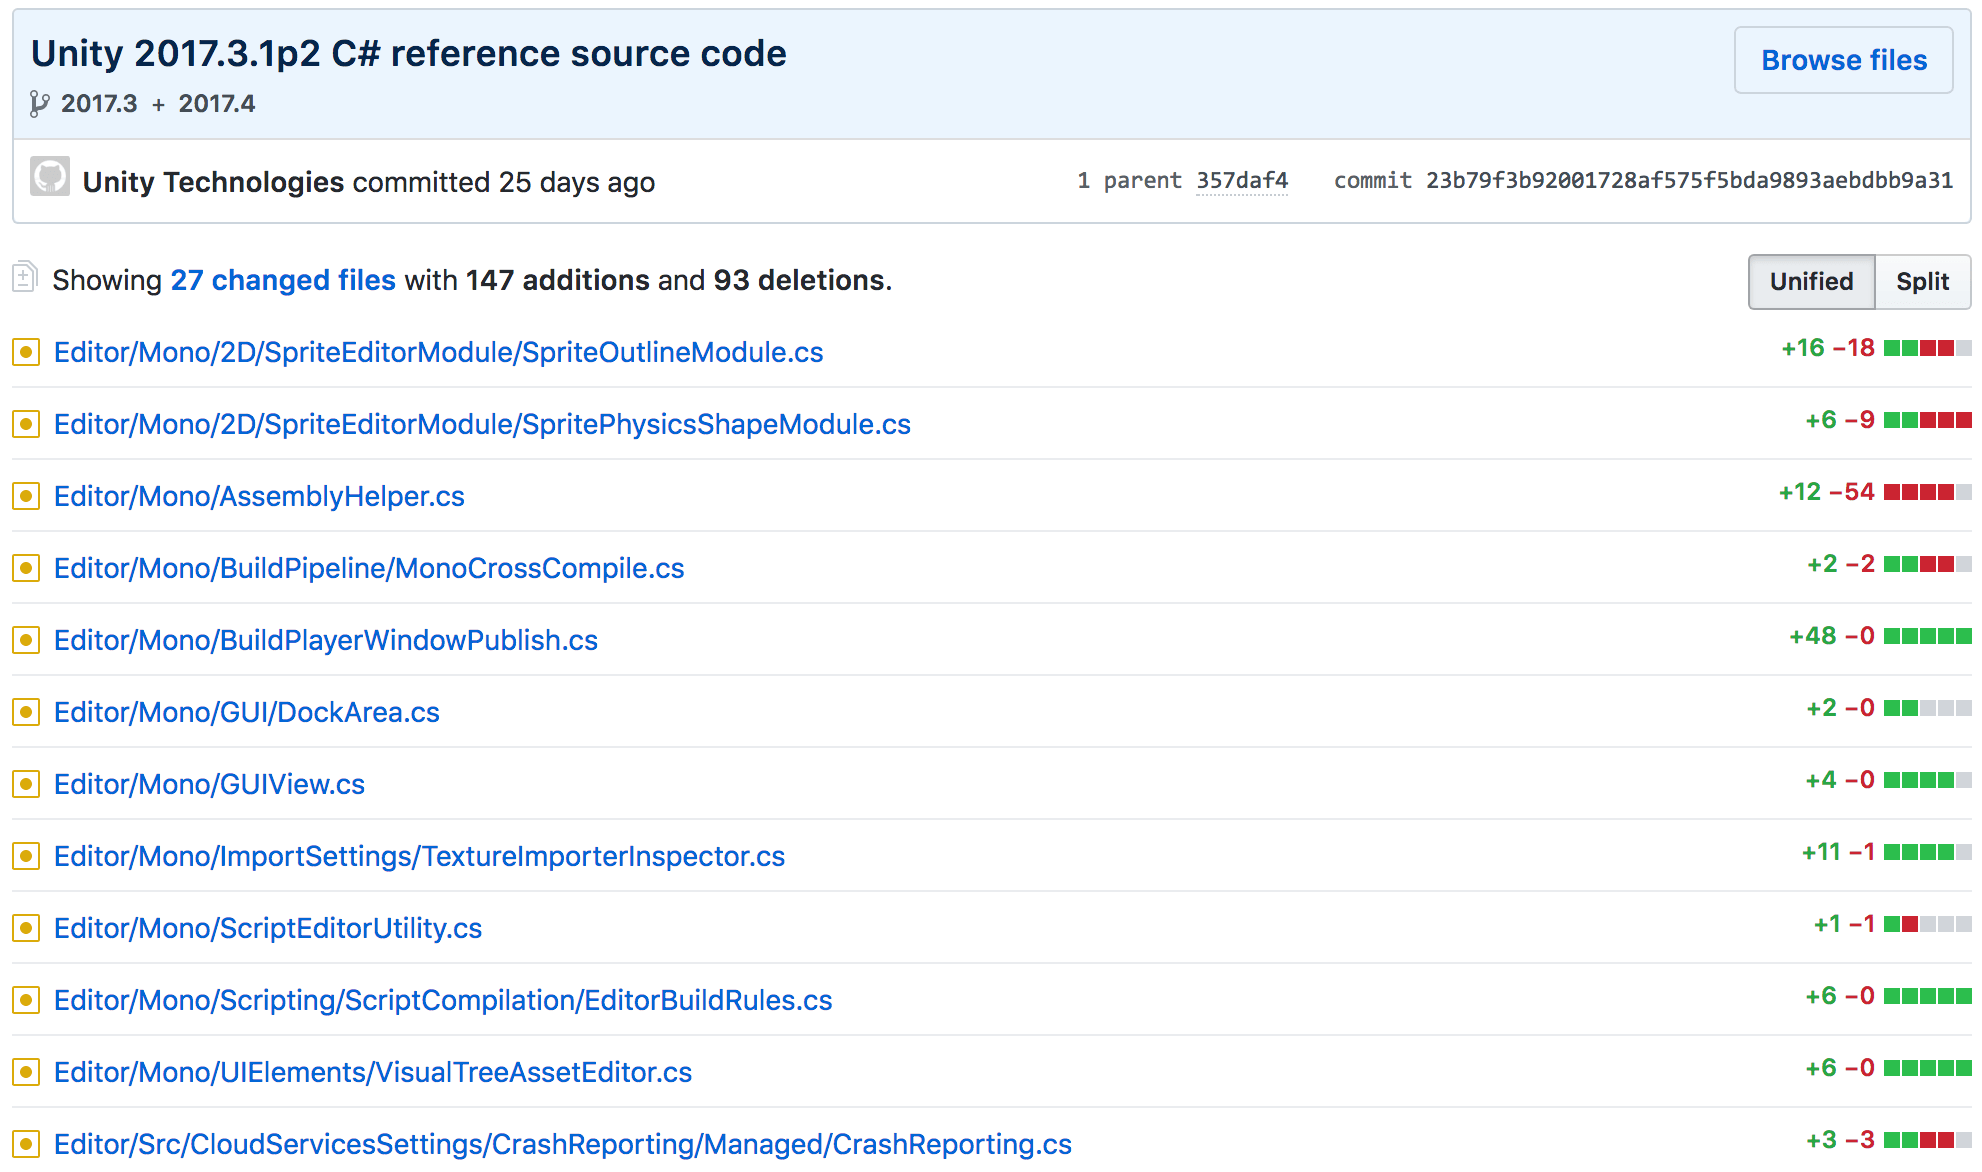Open SpritePhysicsShapeModule.cs file diff
The image size is (1982, 1172).
click(482, 424)
